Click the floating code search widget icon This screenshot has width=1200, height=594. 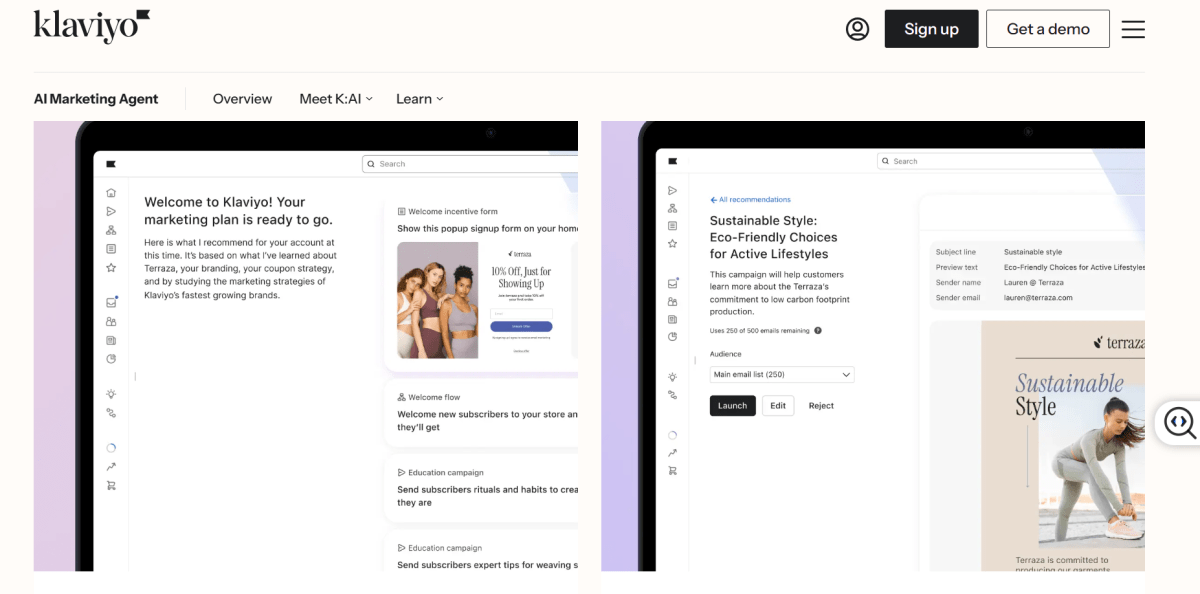tap(1179, 423)
